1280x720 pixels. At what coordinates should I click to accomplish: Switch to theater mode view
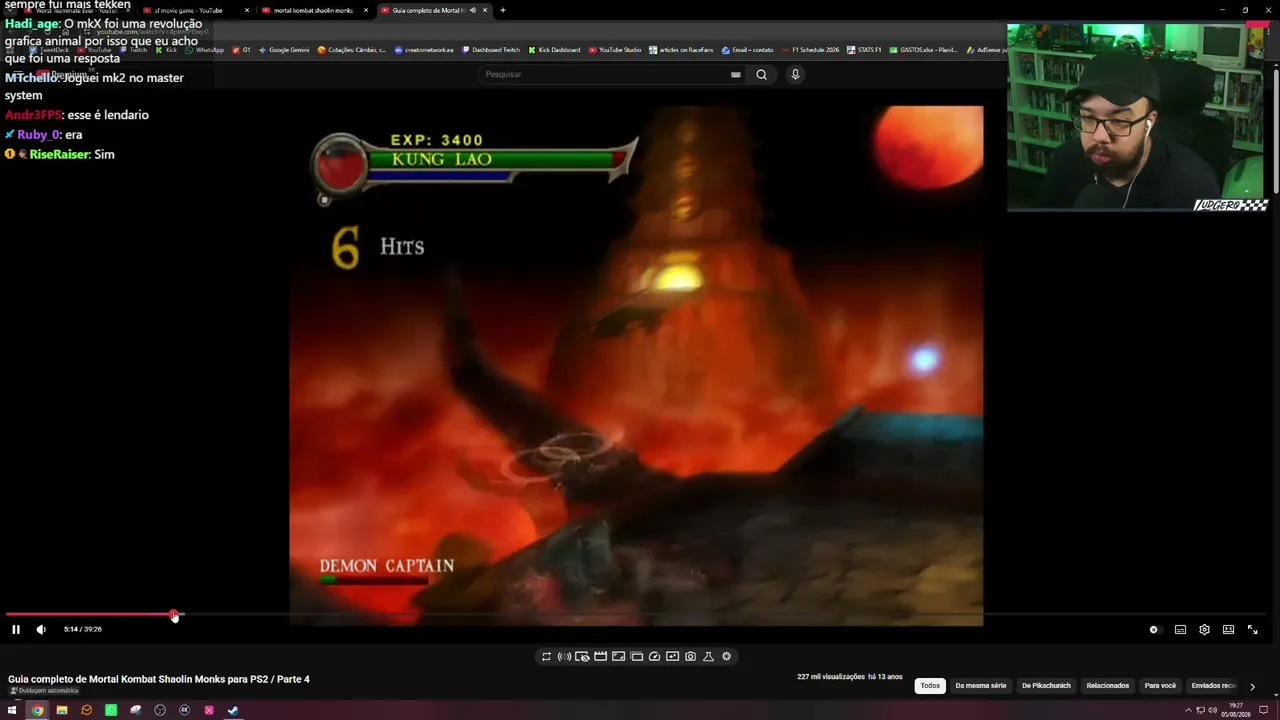click(x=1228, y=630)
